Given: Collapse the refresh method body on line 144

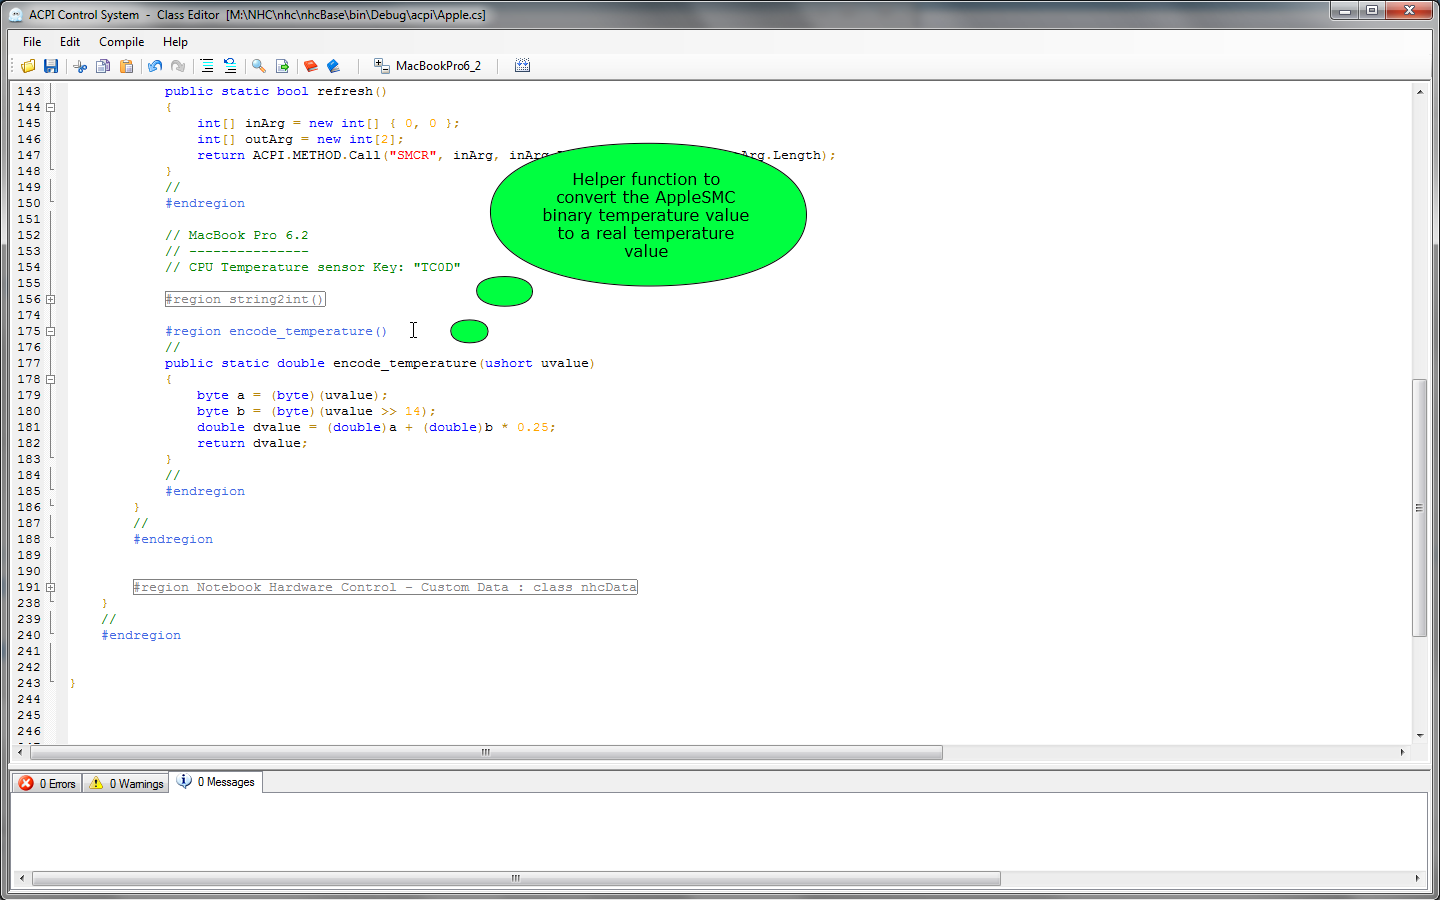Looking at the screenshot, I should pos(50,107).
